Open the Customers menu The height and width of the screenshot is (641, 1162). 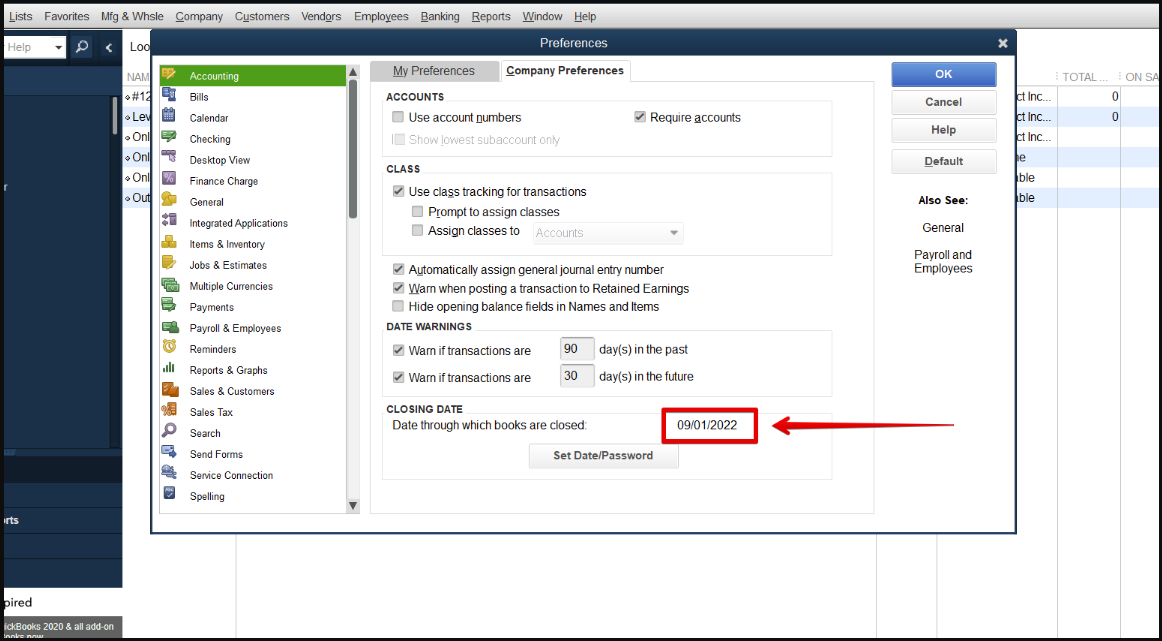(262, 16)
